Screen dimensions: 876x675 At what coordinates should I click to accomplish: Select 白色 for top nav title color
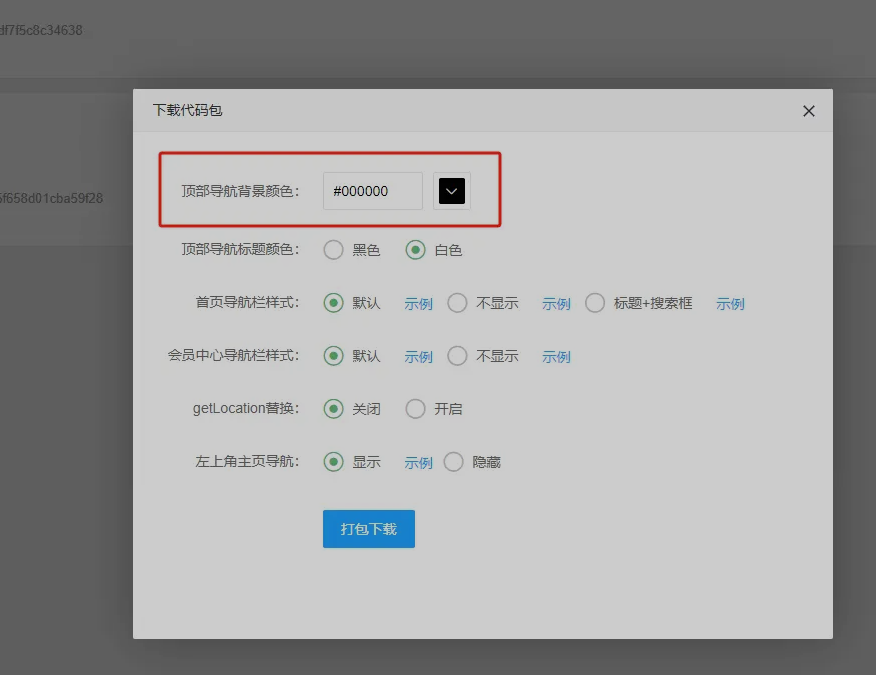pos(416,250)
